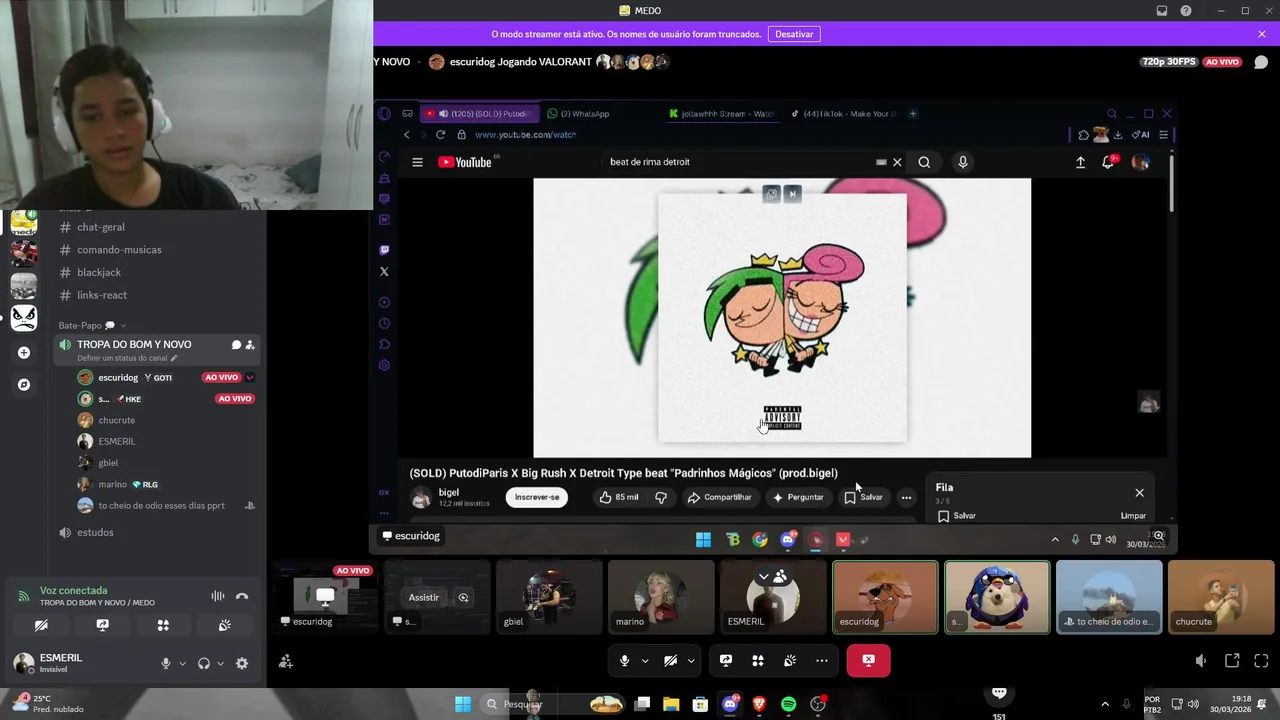This screenshot has height=720, width=1280.
Task: Open Spotify from Windows taskbar
Action: (x=788, y=704)
